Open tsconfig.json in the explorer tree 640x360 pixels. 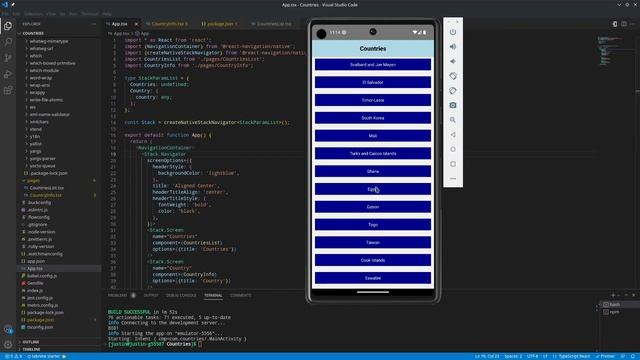coord(40,327)
